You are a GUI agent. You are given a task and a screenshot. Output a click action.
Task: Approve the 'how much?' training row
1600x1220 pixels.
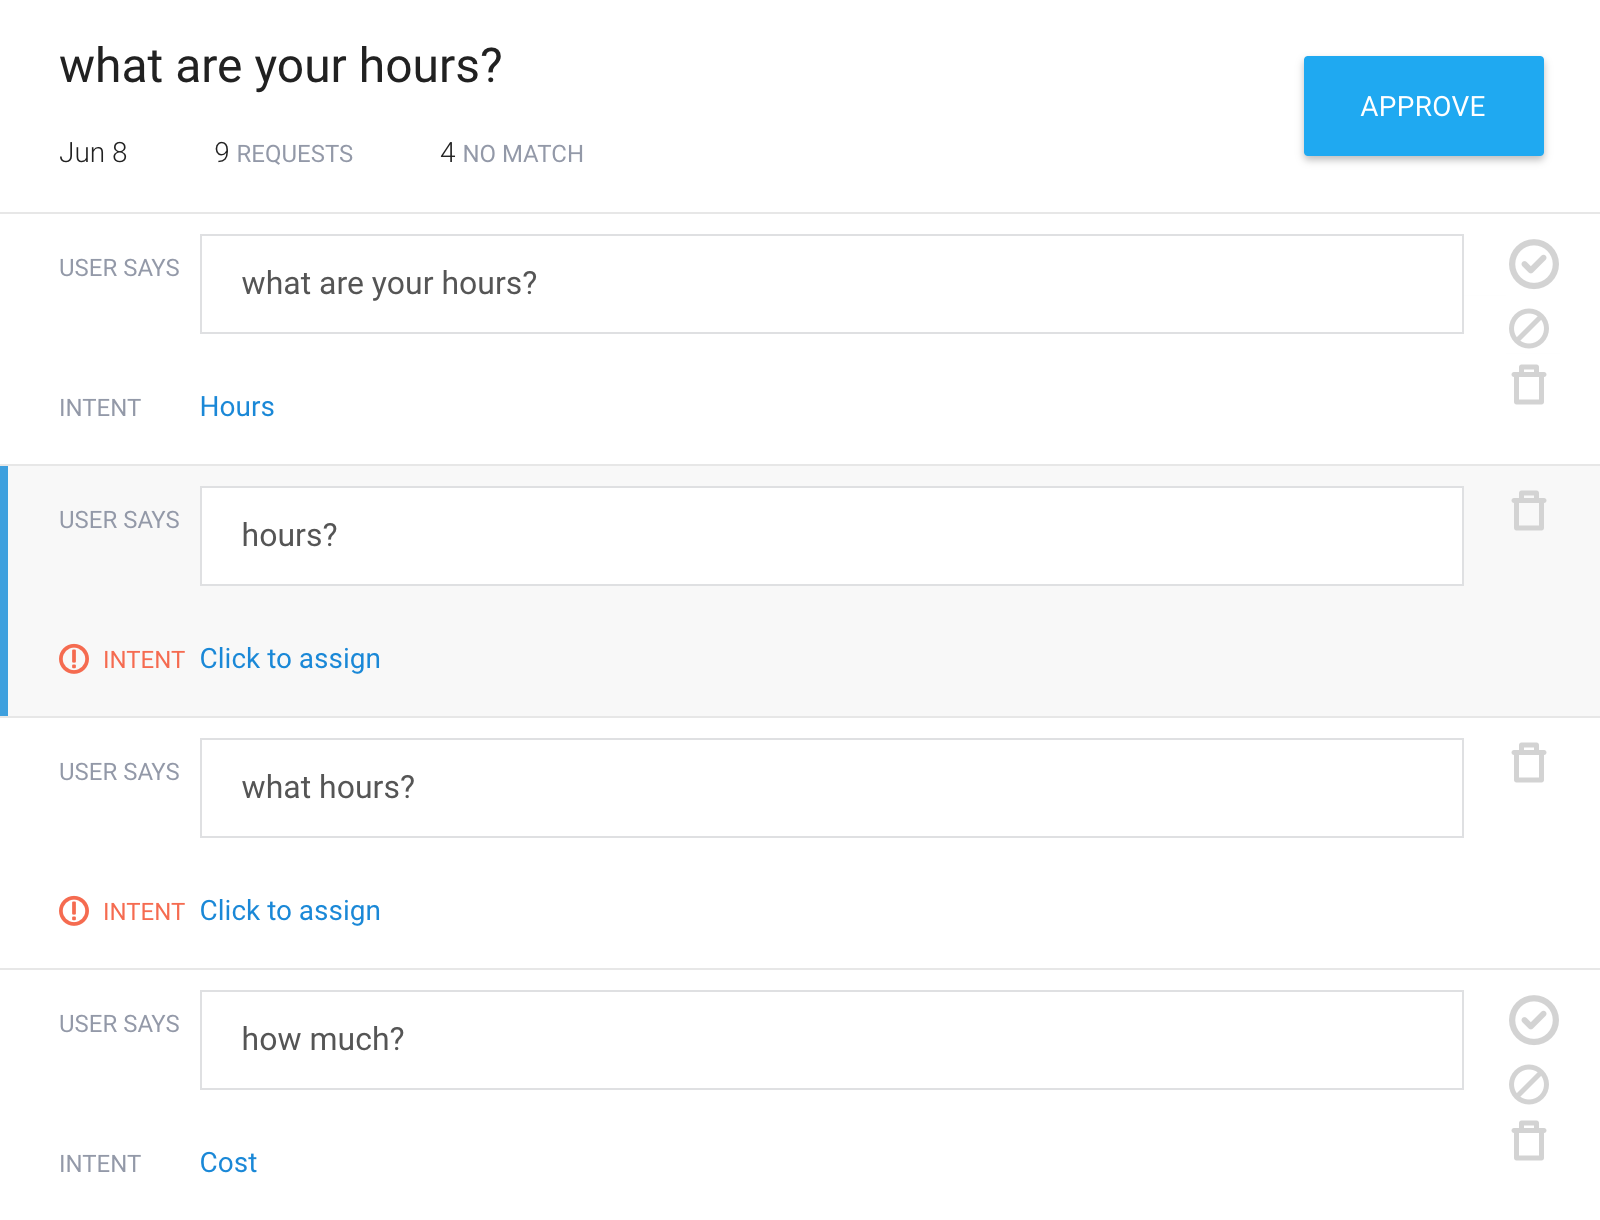tap(1533, 1021)
